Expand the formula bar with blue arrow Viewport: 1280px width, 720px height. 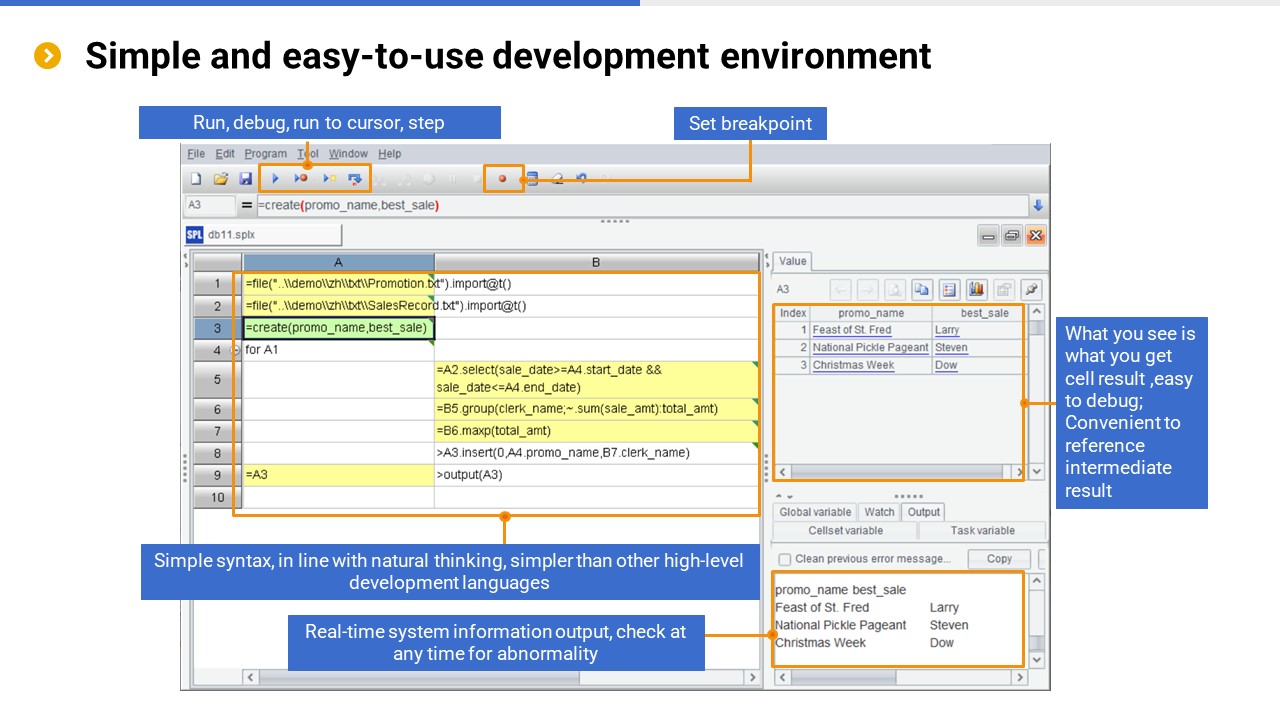[1037, 205]
